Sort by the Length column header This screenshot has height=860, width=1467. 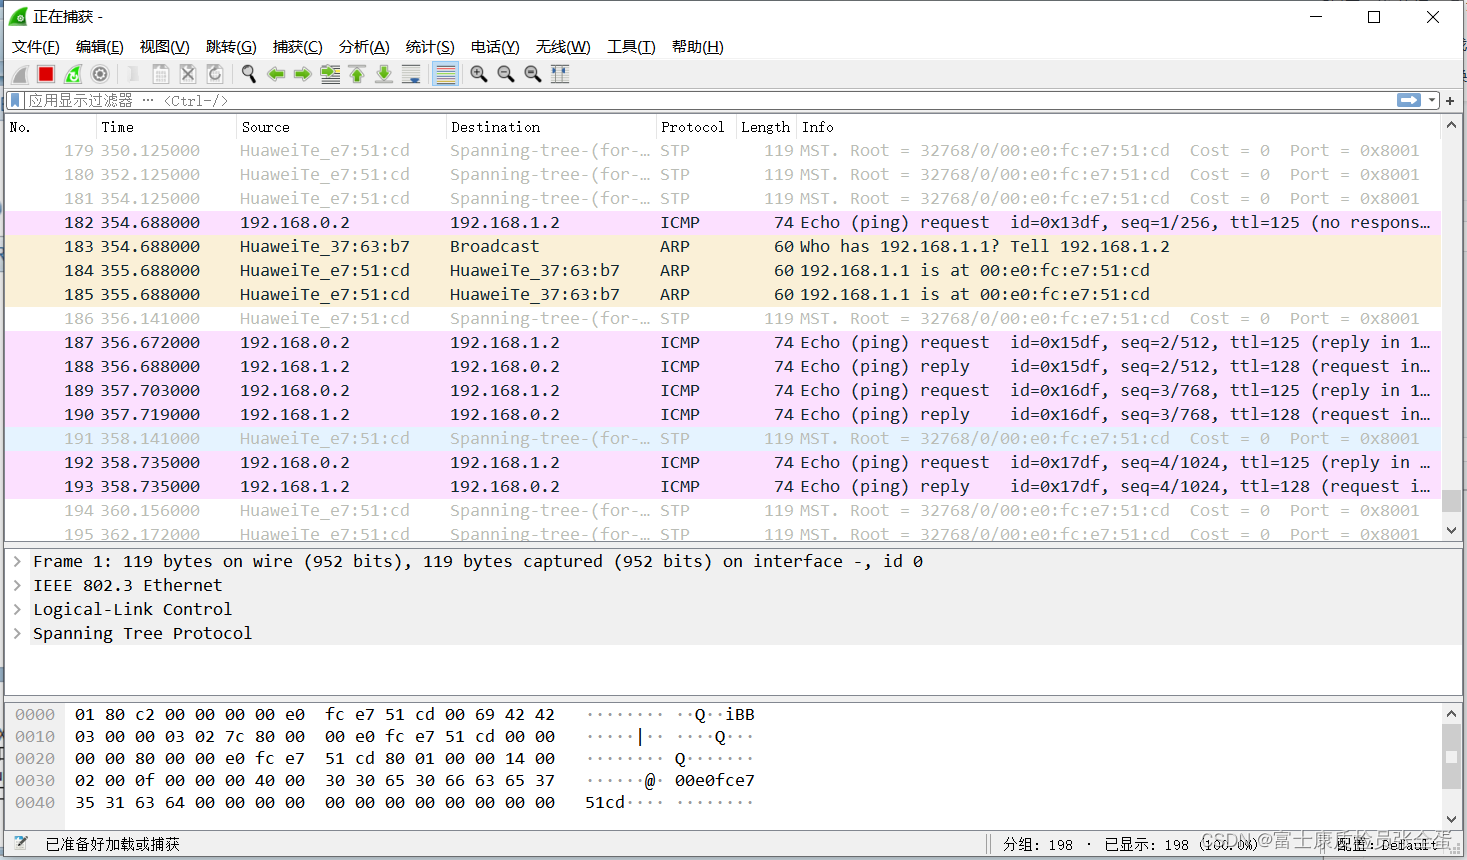(766, 127)
